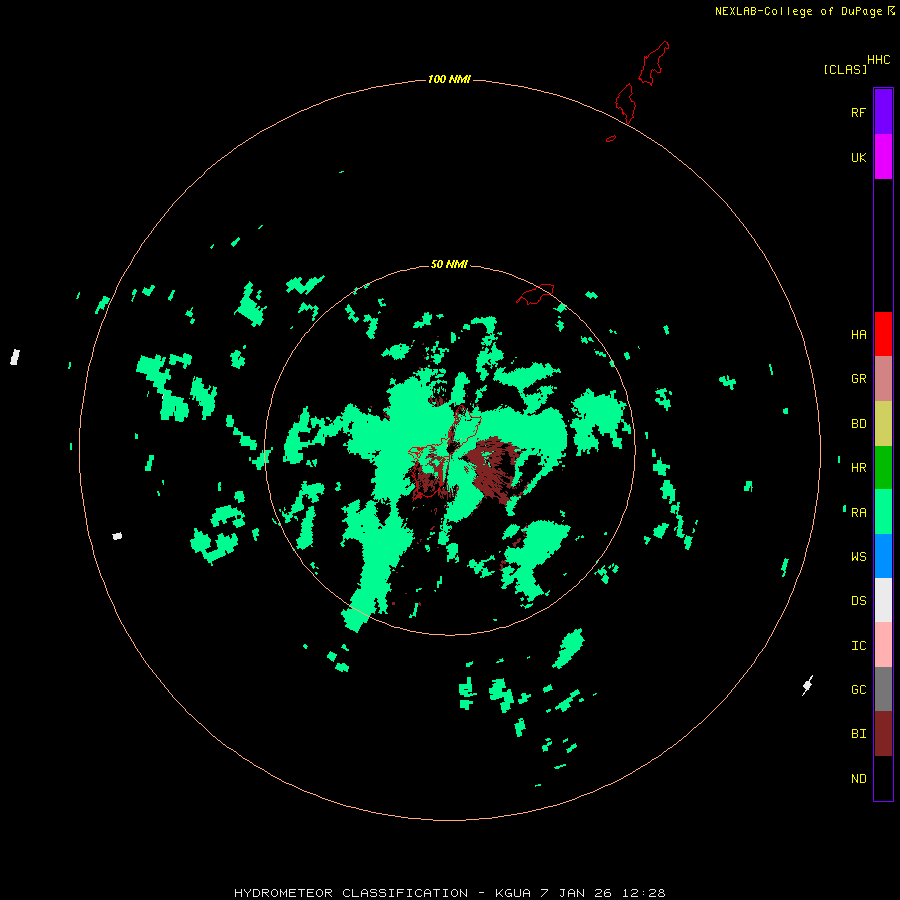Click the UK legend label
This screenshot has height=900, width=900.
coord(858,157)
